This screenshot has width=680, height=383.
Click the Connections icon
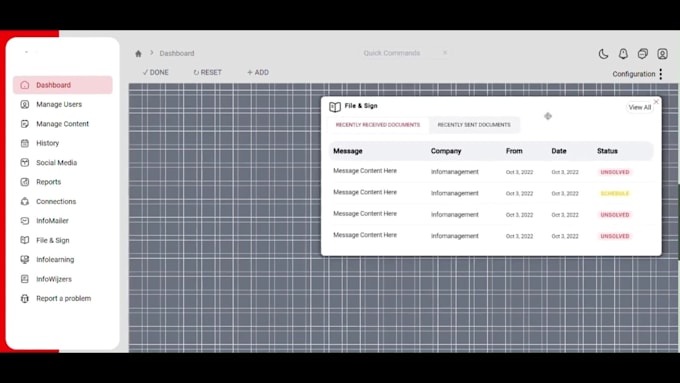tap(25, 201)
